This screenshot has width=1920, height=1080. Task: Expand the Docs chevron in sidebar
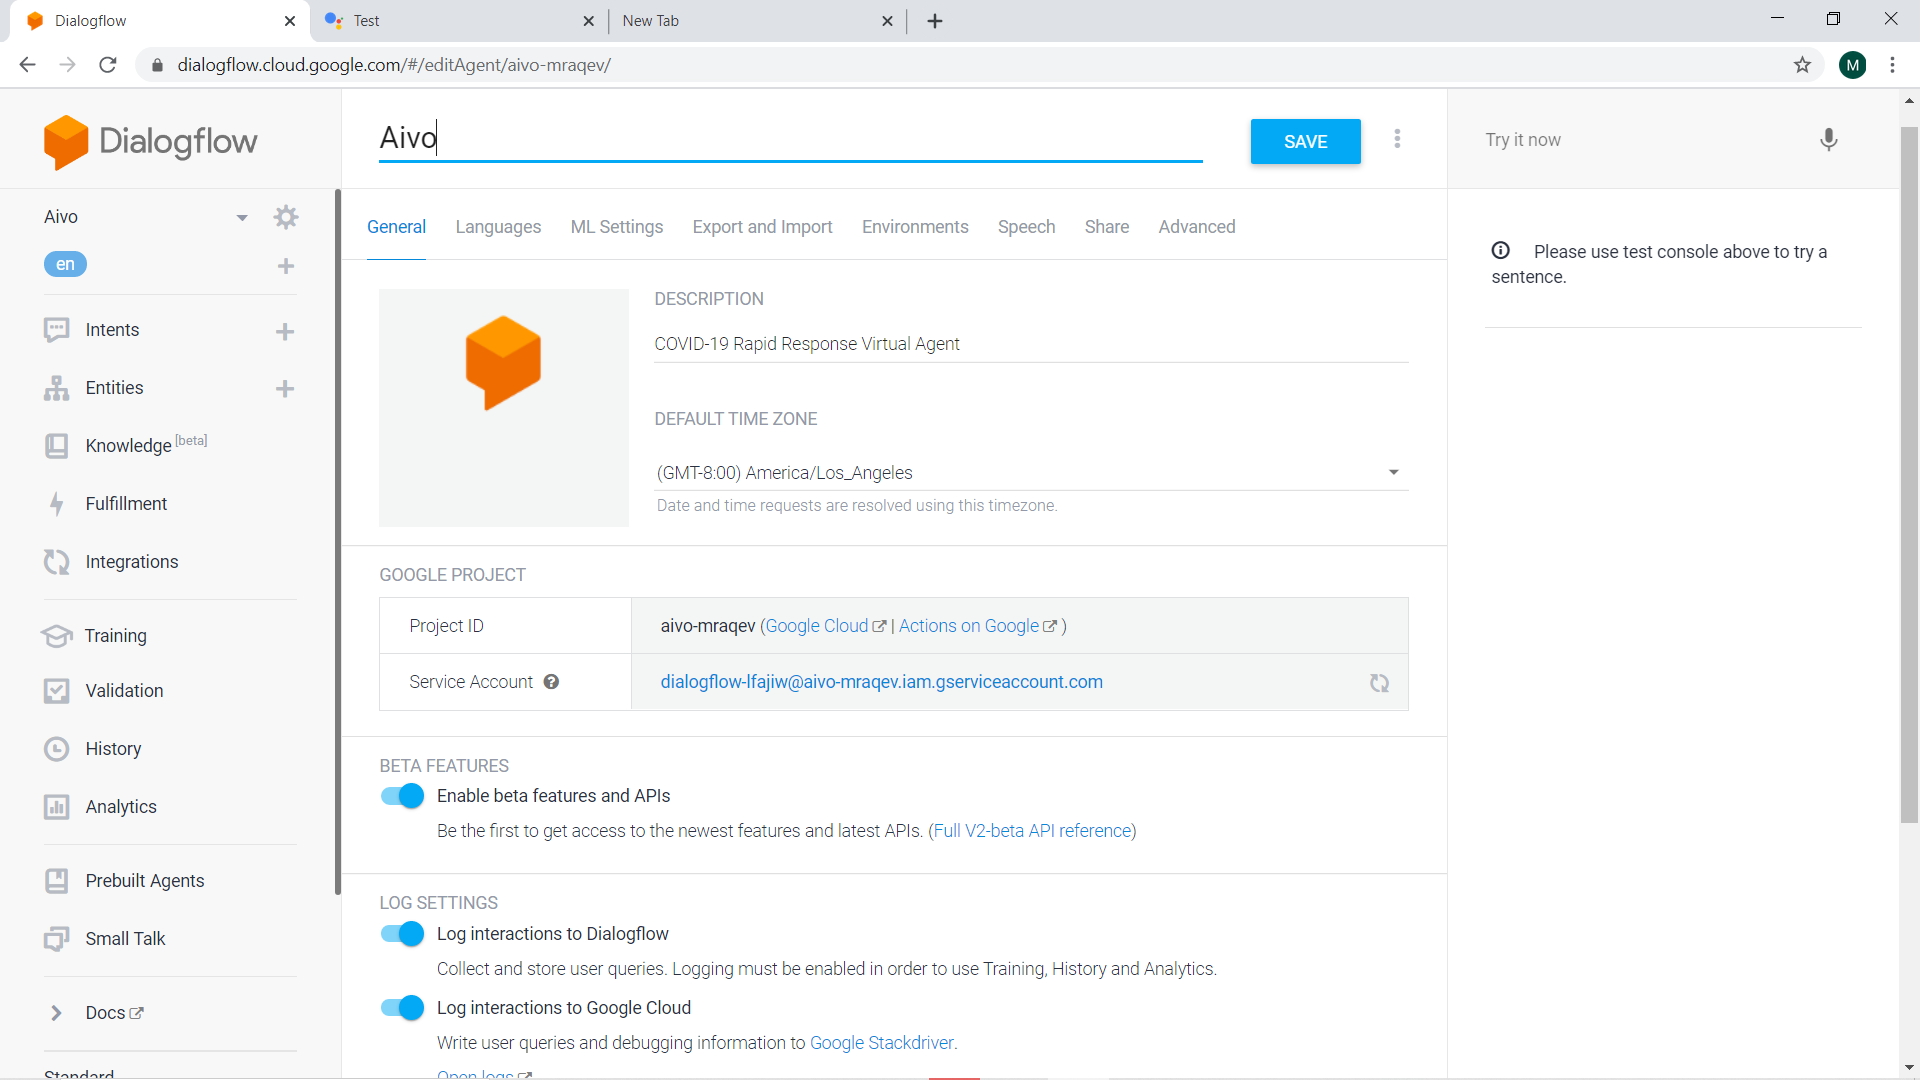coord(56,1013)
